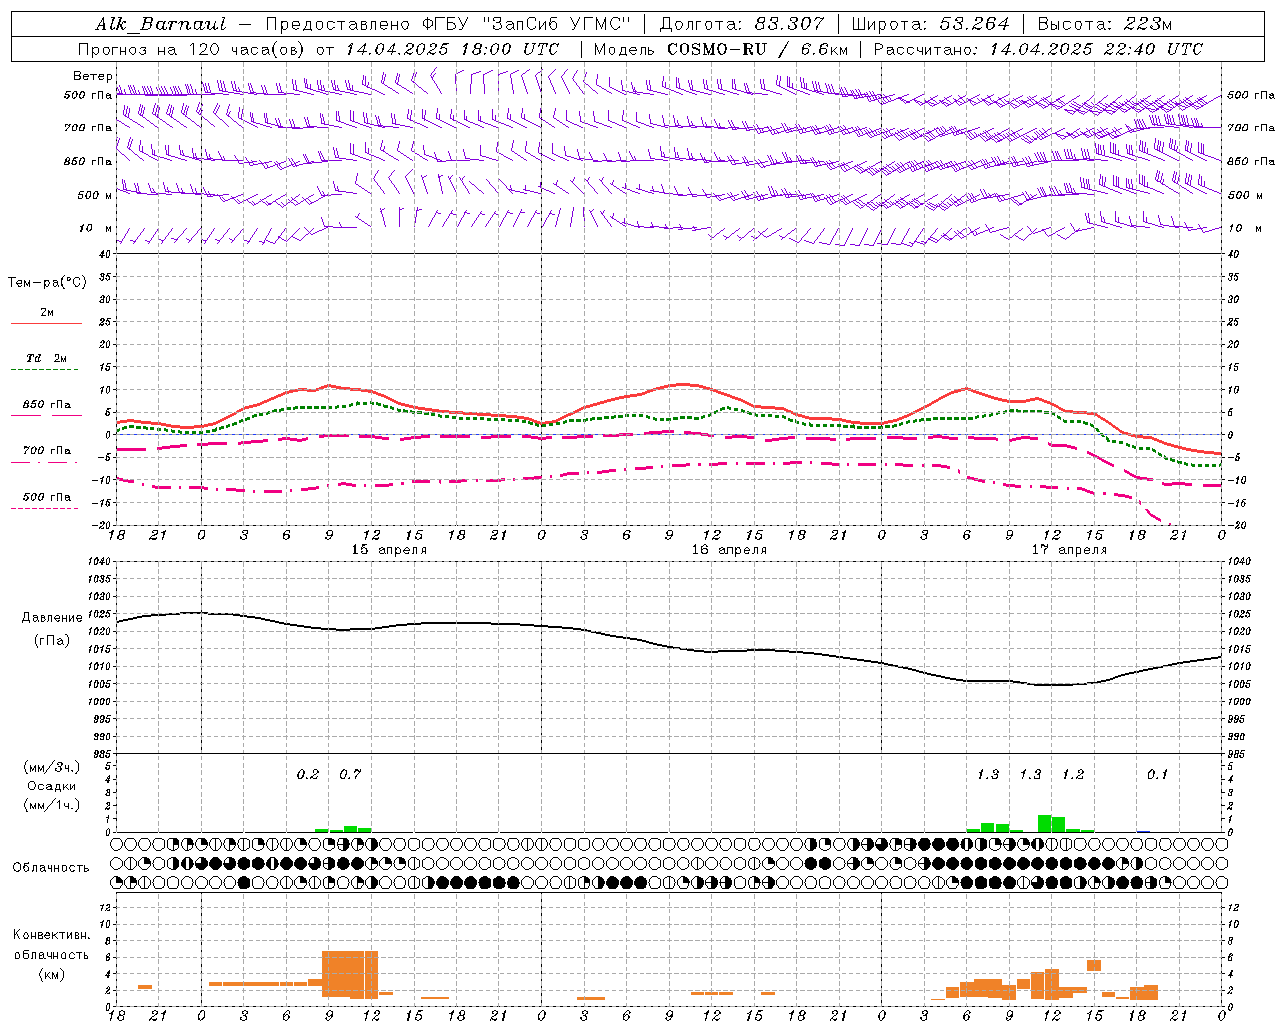Click the line sample under '2м' legend
Image resolution: width=1280 pixels, height=1024 pixels.
pos(46,323)
